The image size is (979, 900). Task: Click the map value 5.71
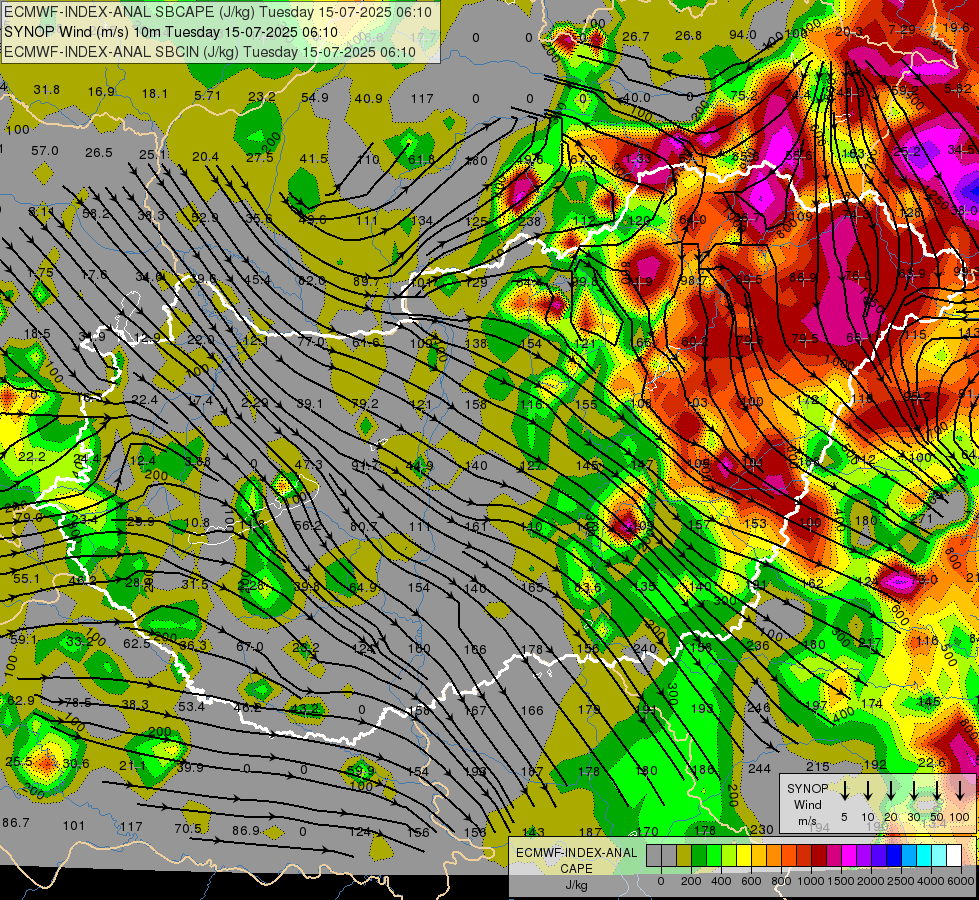[207, 96]
